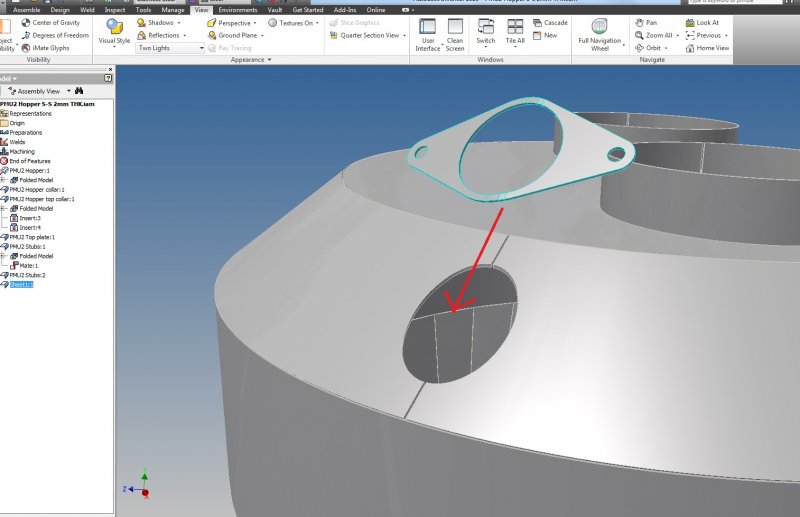
Task: Select Mate:1 constraint in tree
Action: [x=28, y=265]
